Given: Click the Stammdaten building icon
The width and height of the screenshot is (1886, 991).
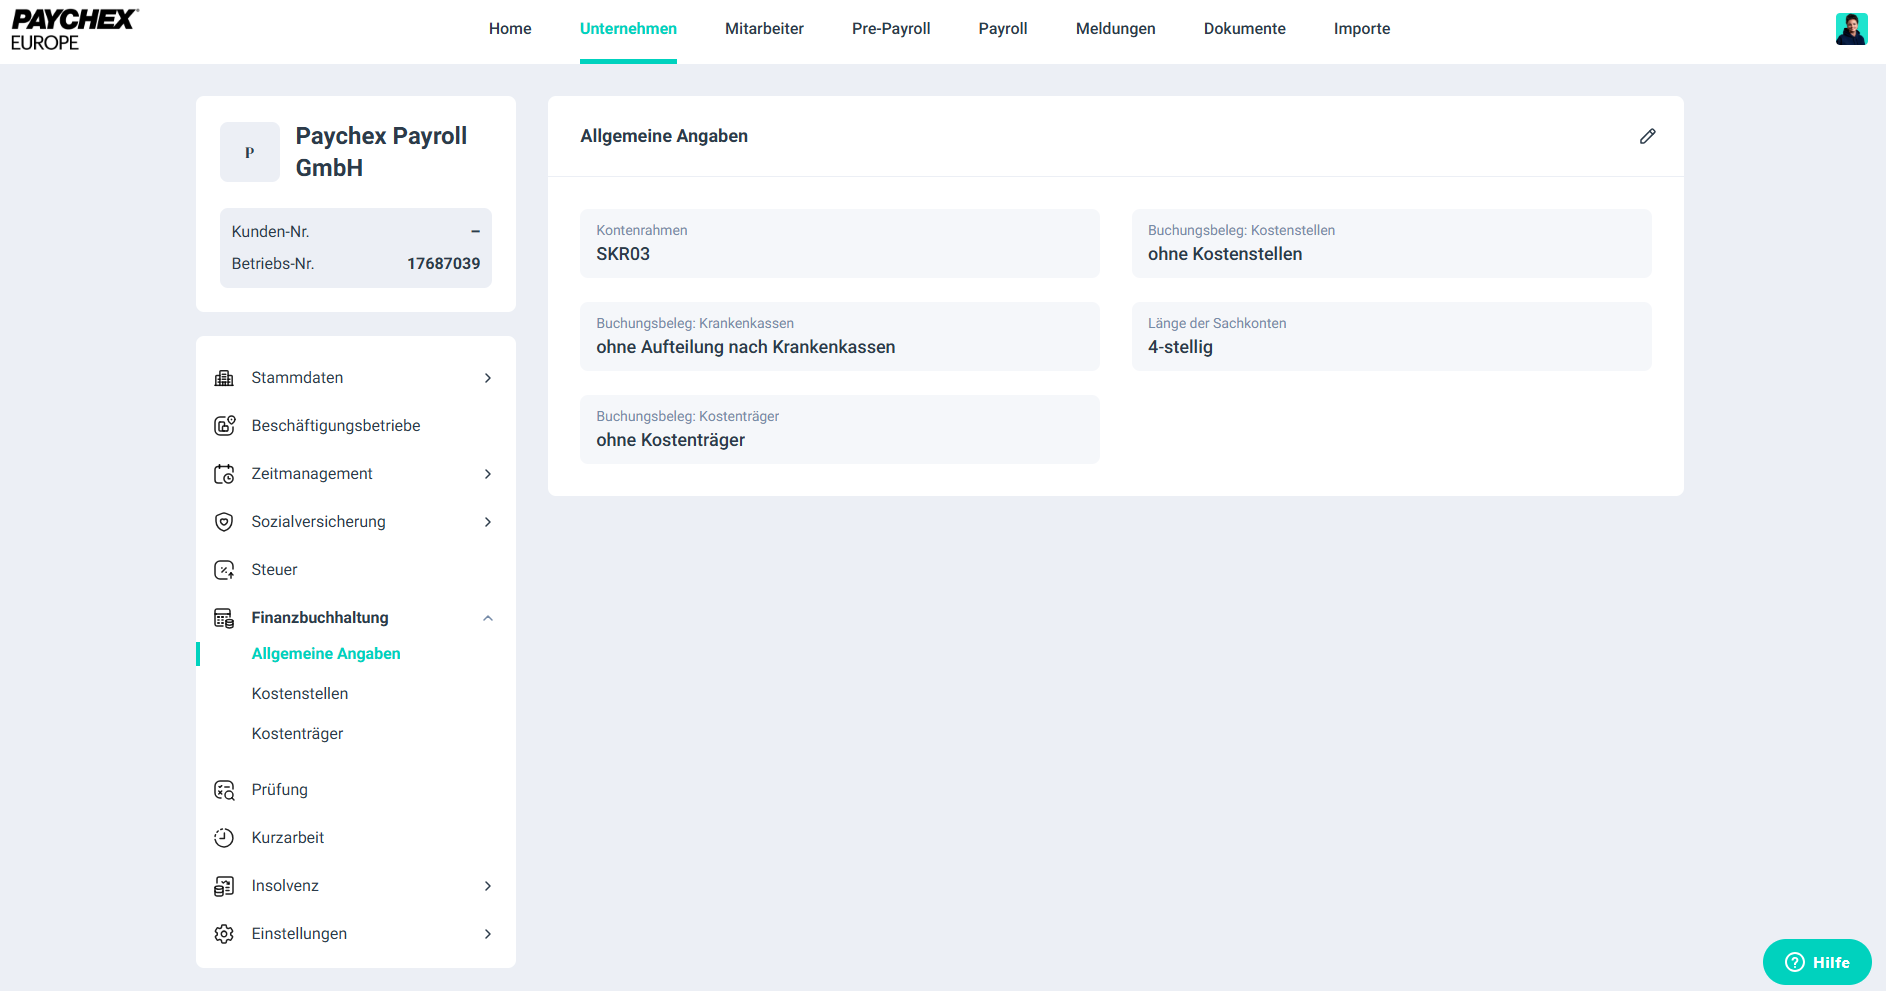Looking at the screenshot, I should click(224, 378).
